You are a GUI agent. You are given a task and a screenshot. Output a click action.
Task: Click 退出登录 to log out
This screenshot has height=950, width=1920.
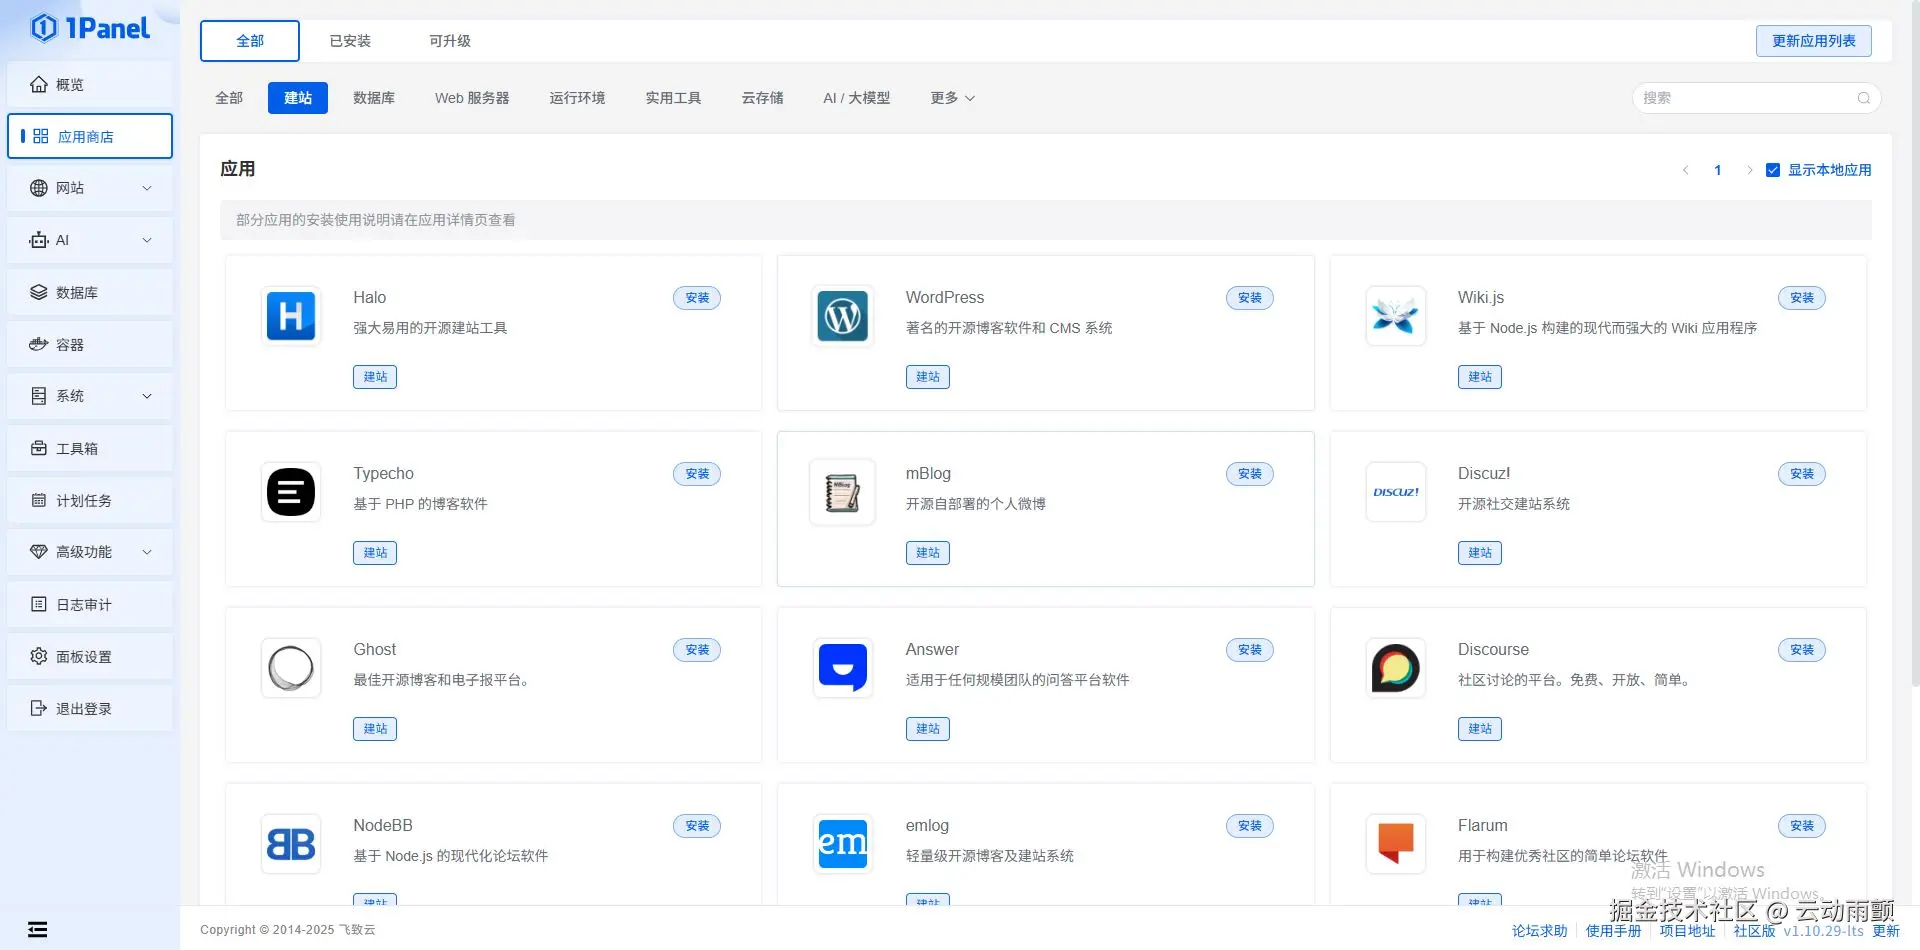(x=90, y=708)
